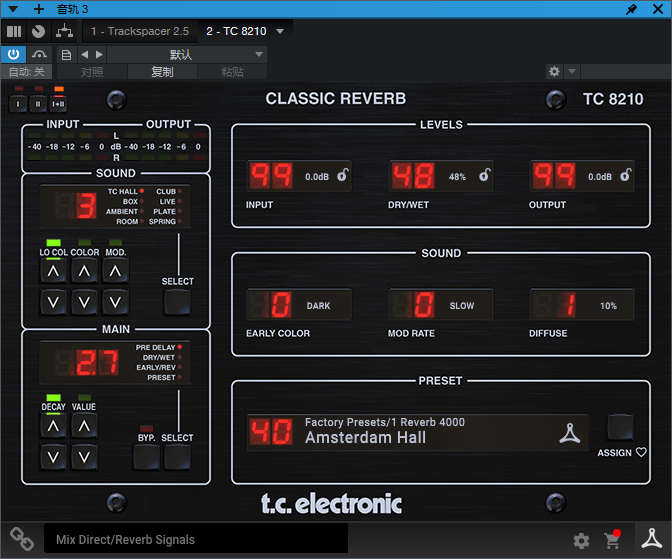This screenshot has height=559, width=672.
Task: Click the MOD RATE SLOW display
Action: [x=441, y=305]
